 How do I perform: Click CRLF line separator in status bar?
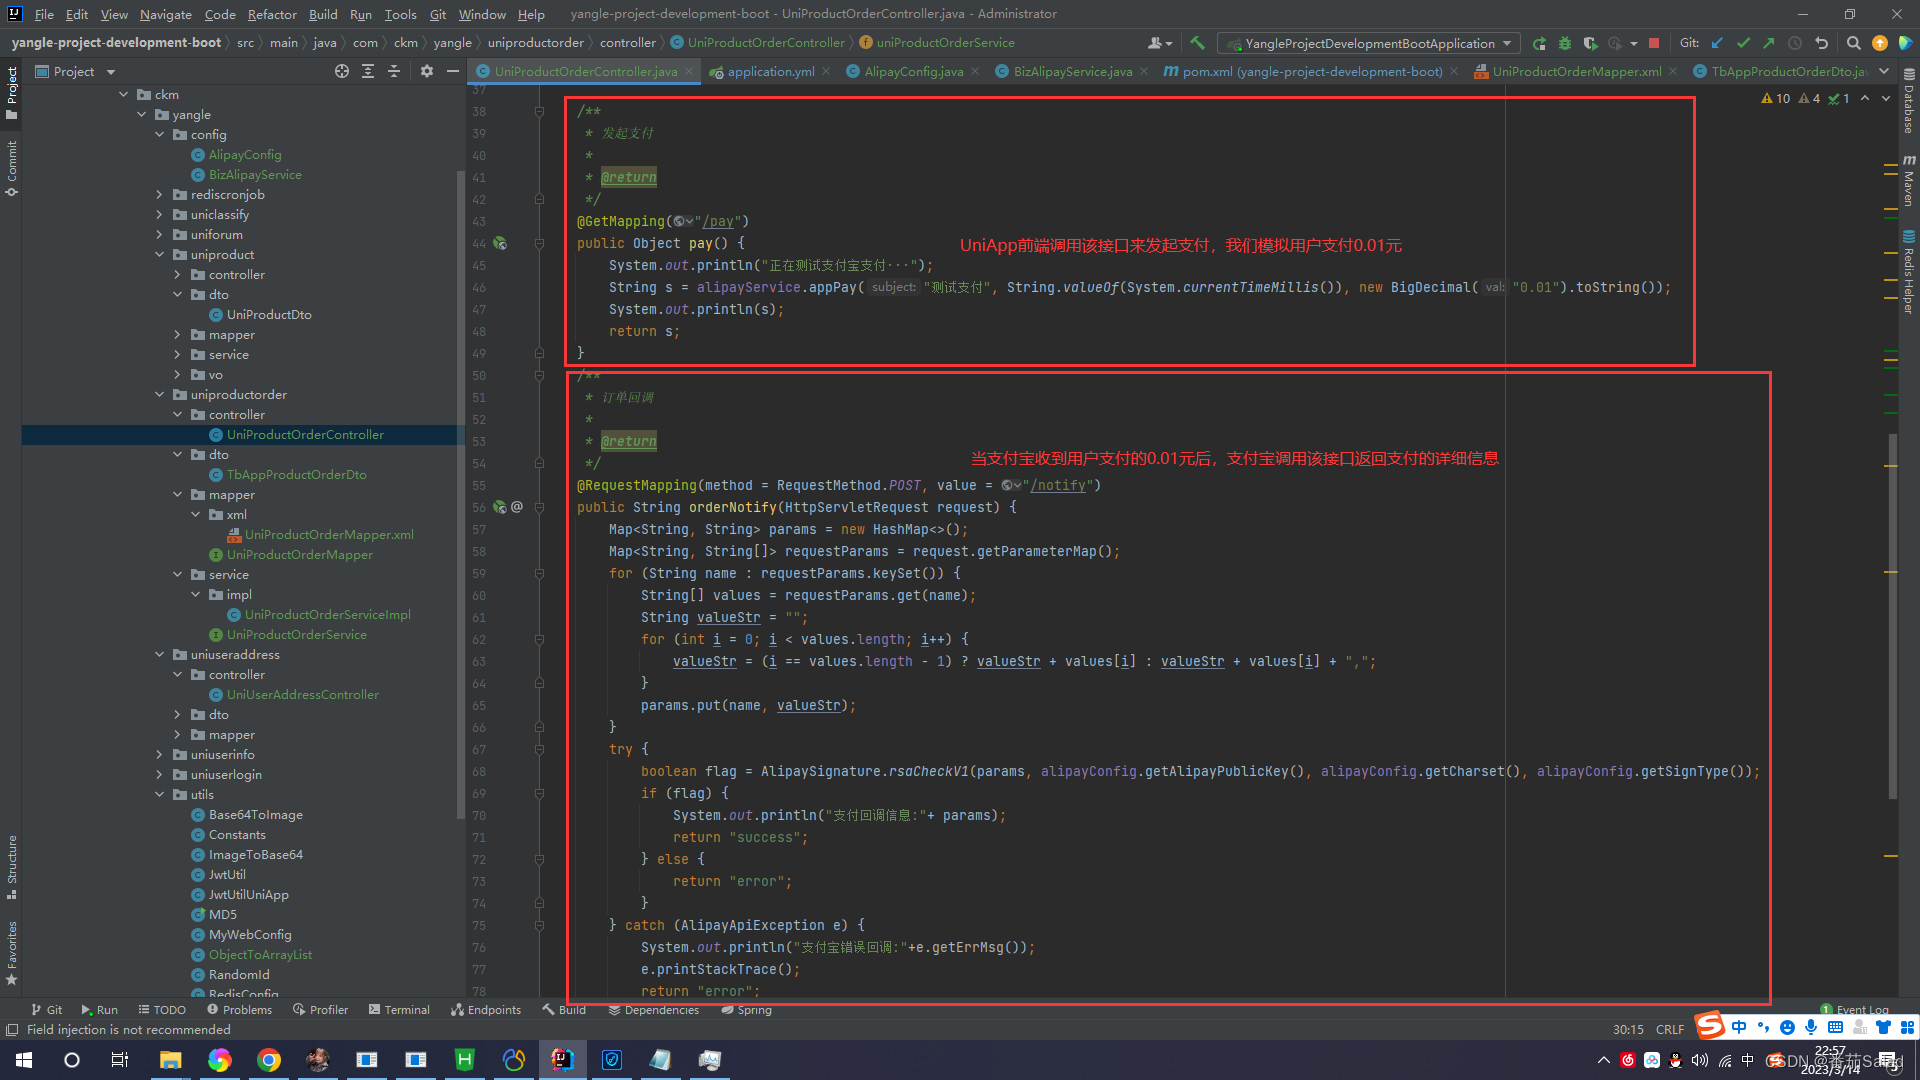coord(1669,1029)
